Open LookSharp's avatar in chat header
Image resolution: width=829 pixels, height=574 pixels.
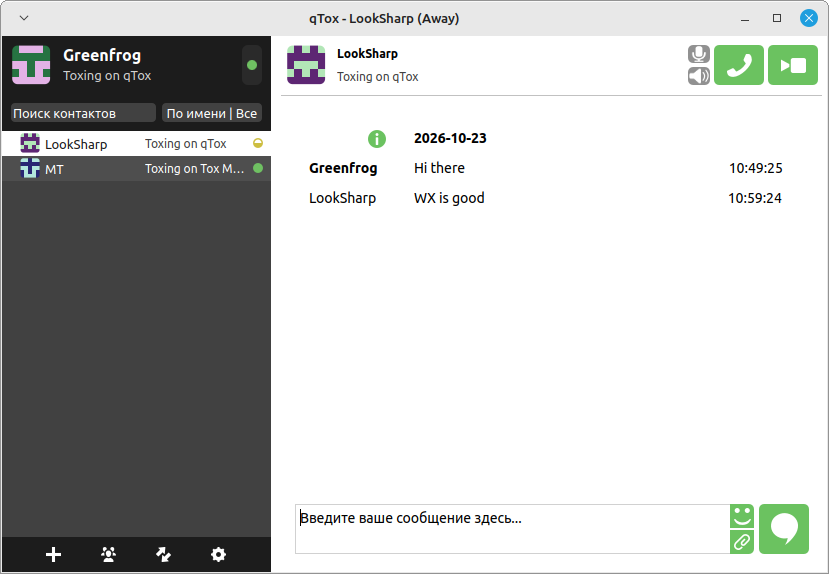tap(306, 65)
